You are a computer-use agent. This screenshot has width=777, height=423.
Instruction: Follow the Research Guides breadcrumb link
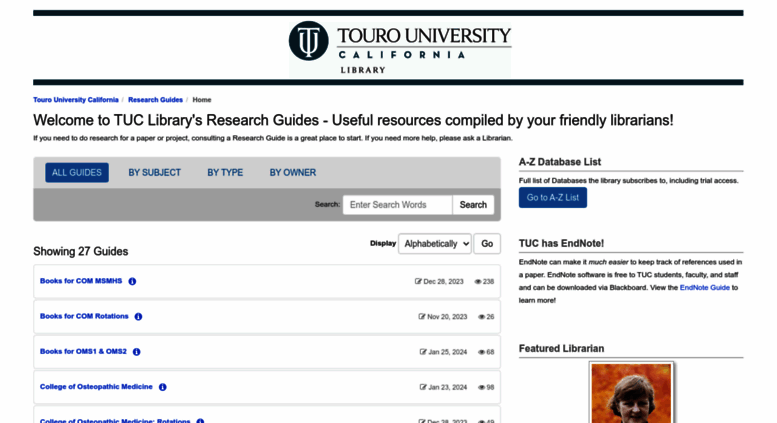(x=156, y=100)
